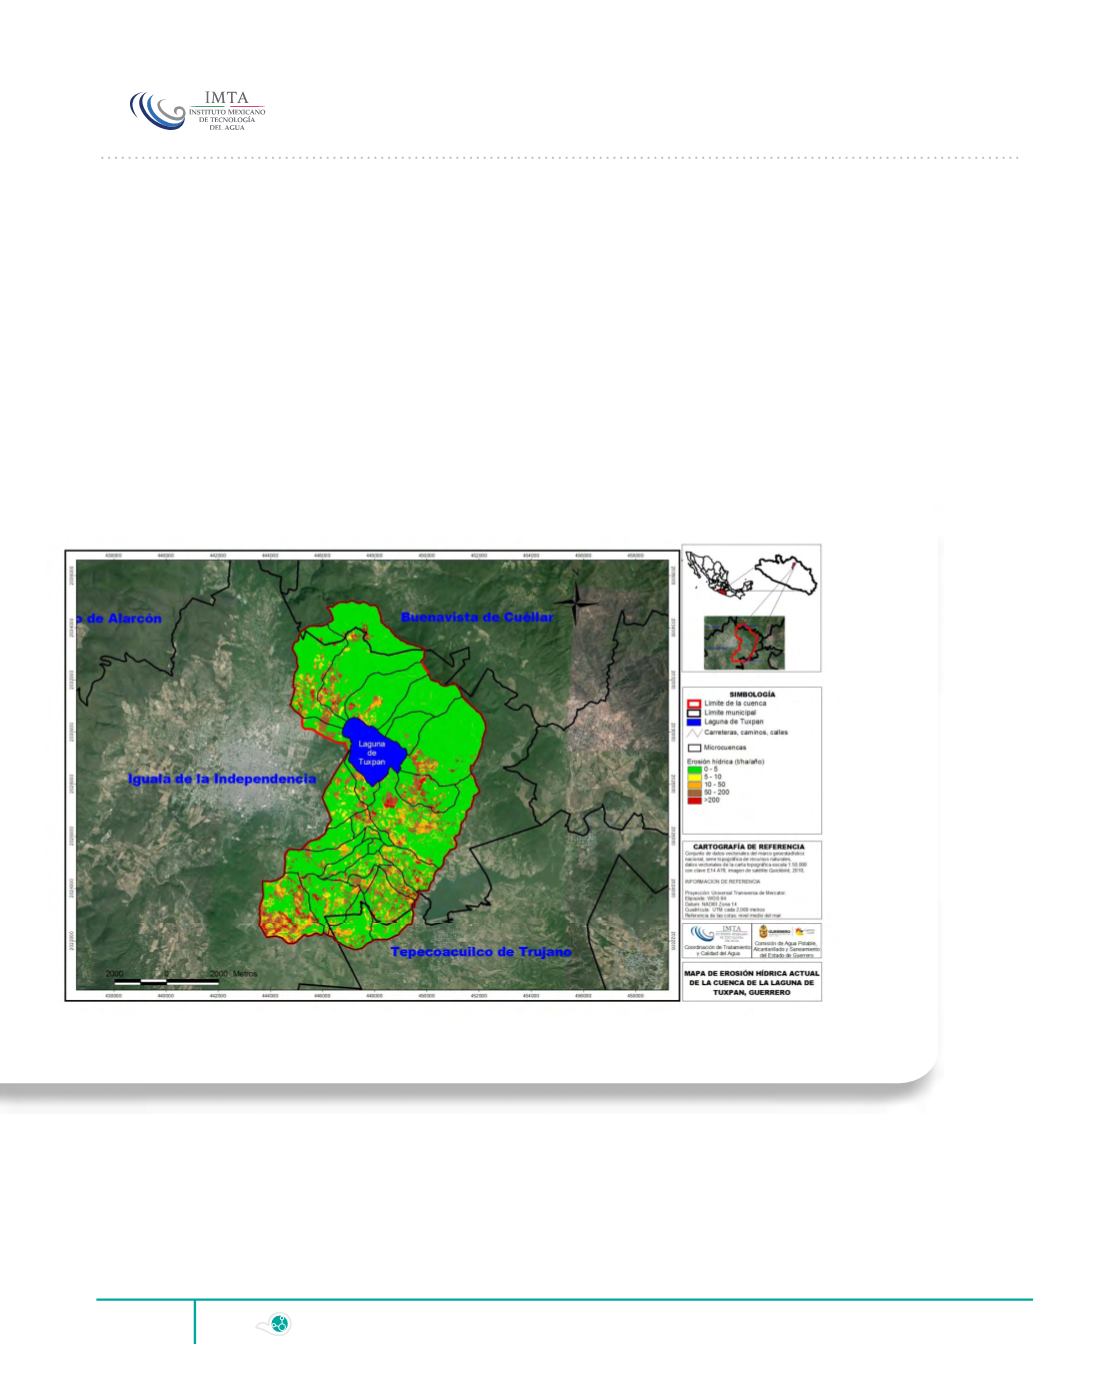Click the 'CARTOGRAFÍA DE REFERENCIA' heading

coord(749,846)
